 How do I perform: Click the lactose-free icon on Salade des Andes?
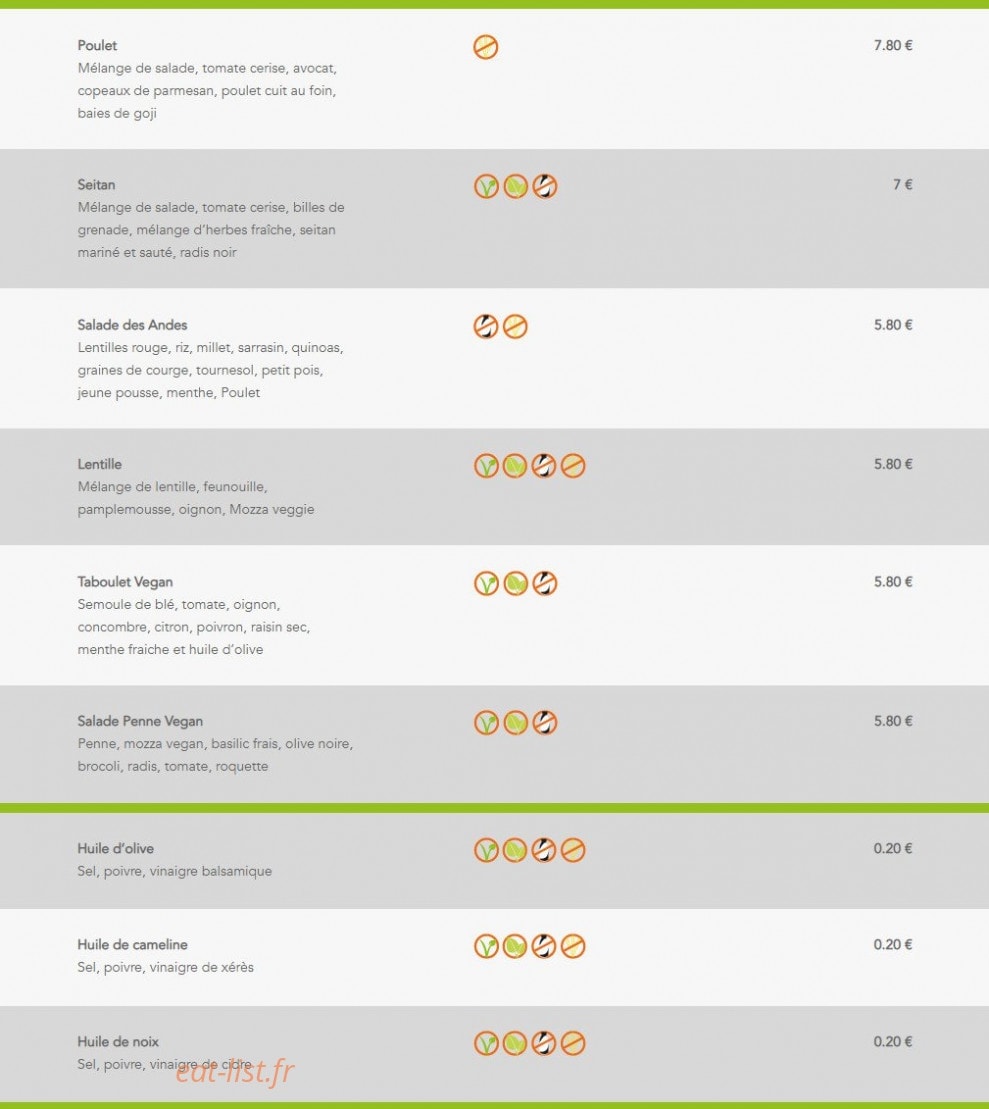(x=486, y=326)
